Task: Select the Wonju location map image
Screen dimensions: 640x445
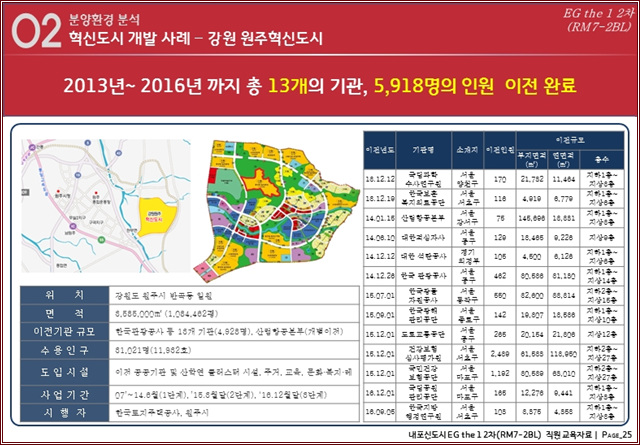Action: pyautogui.click(x=106, y=206)
